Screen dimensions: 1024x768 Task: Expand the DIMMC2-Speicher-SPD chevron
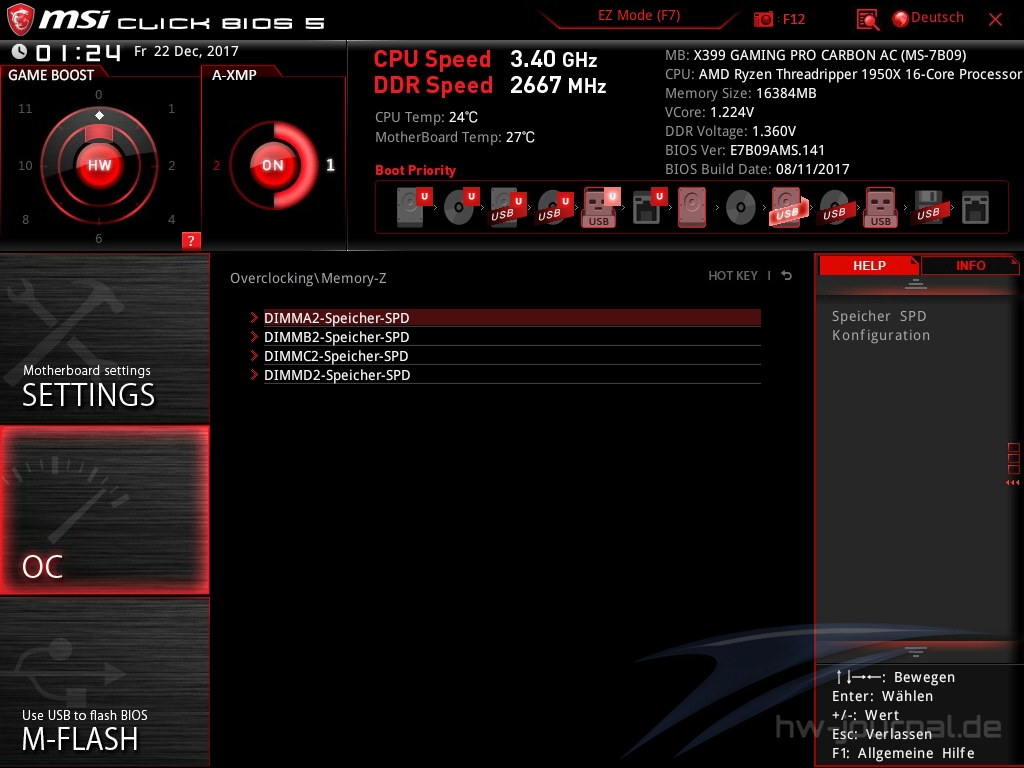(254, 355)
